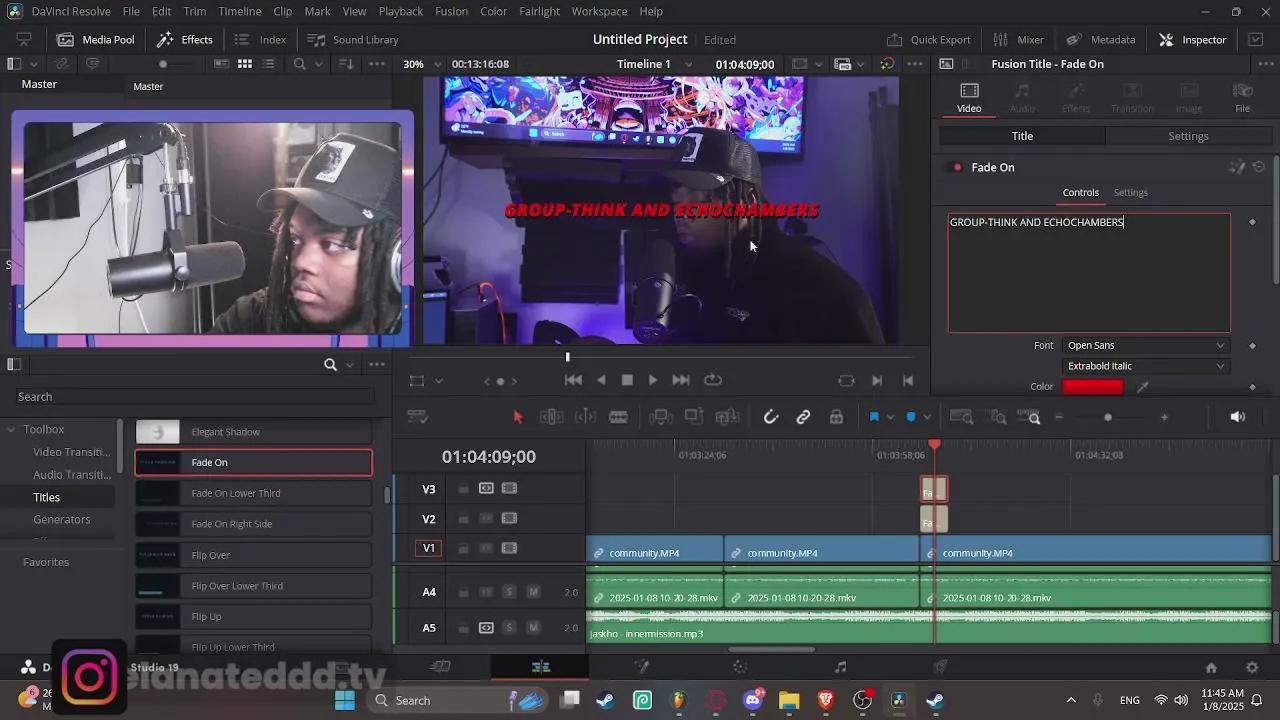1280x720 pixels.
Task: Toggle the Linked Selection chain icon
Action: [x=803, y=417]
